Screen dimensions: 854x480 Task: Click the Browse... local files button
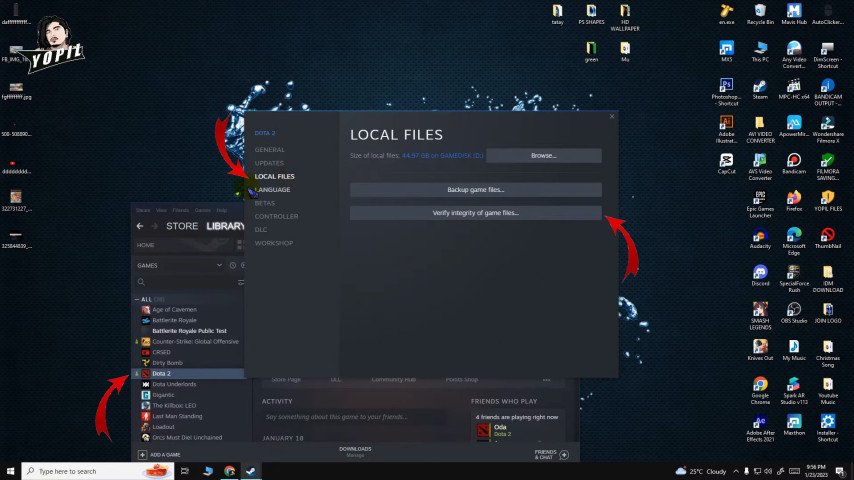tap(544, 155)
